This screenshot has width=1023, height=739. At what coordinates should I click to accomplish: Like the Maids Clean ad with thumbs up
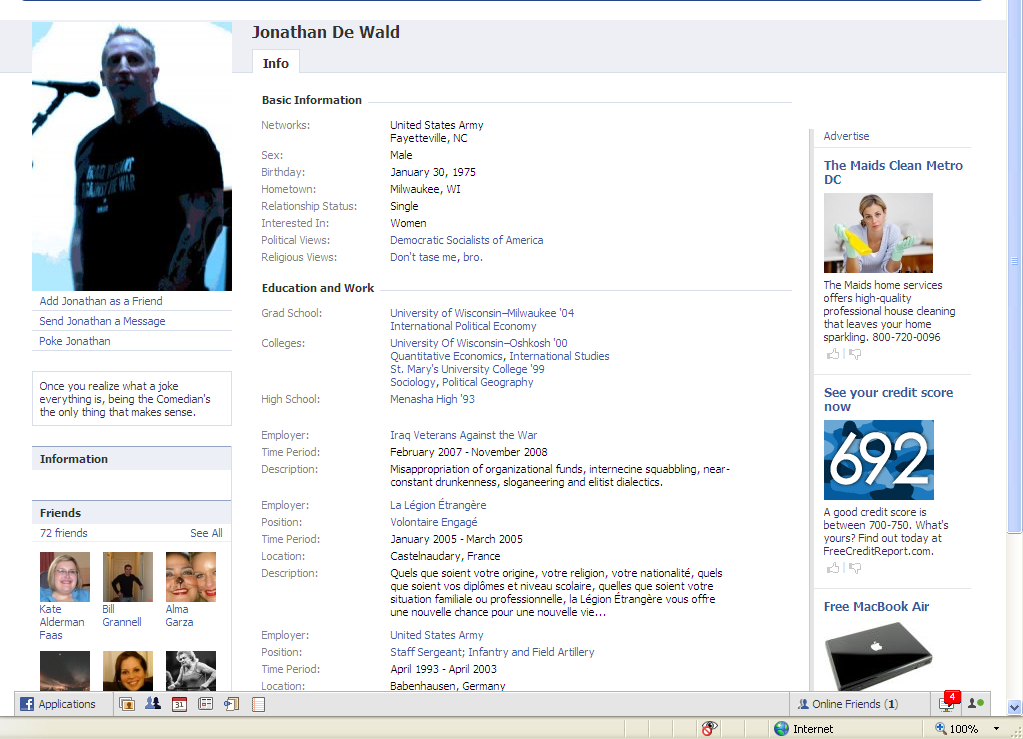[833, 354]
